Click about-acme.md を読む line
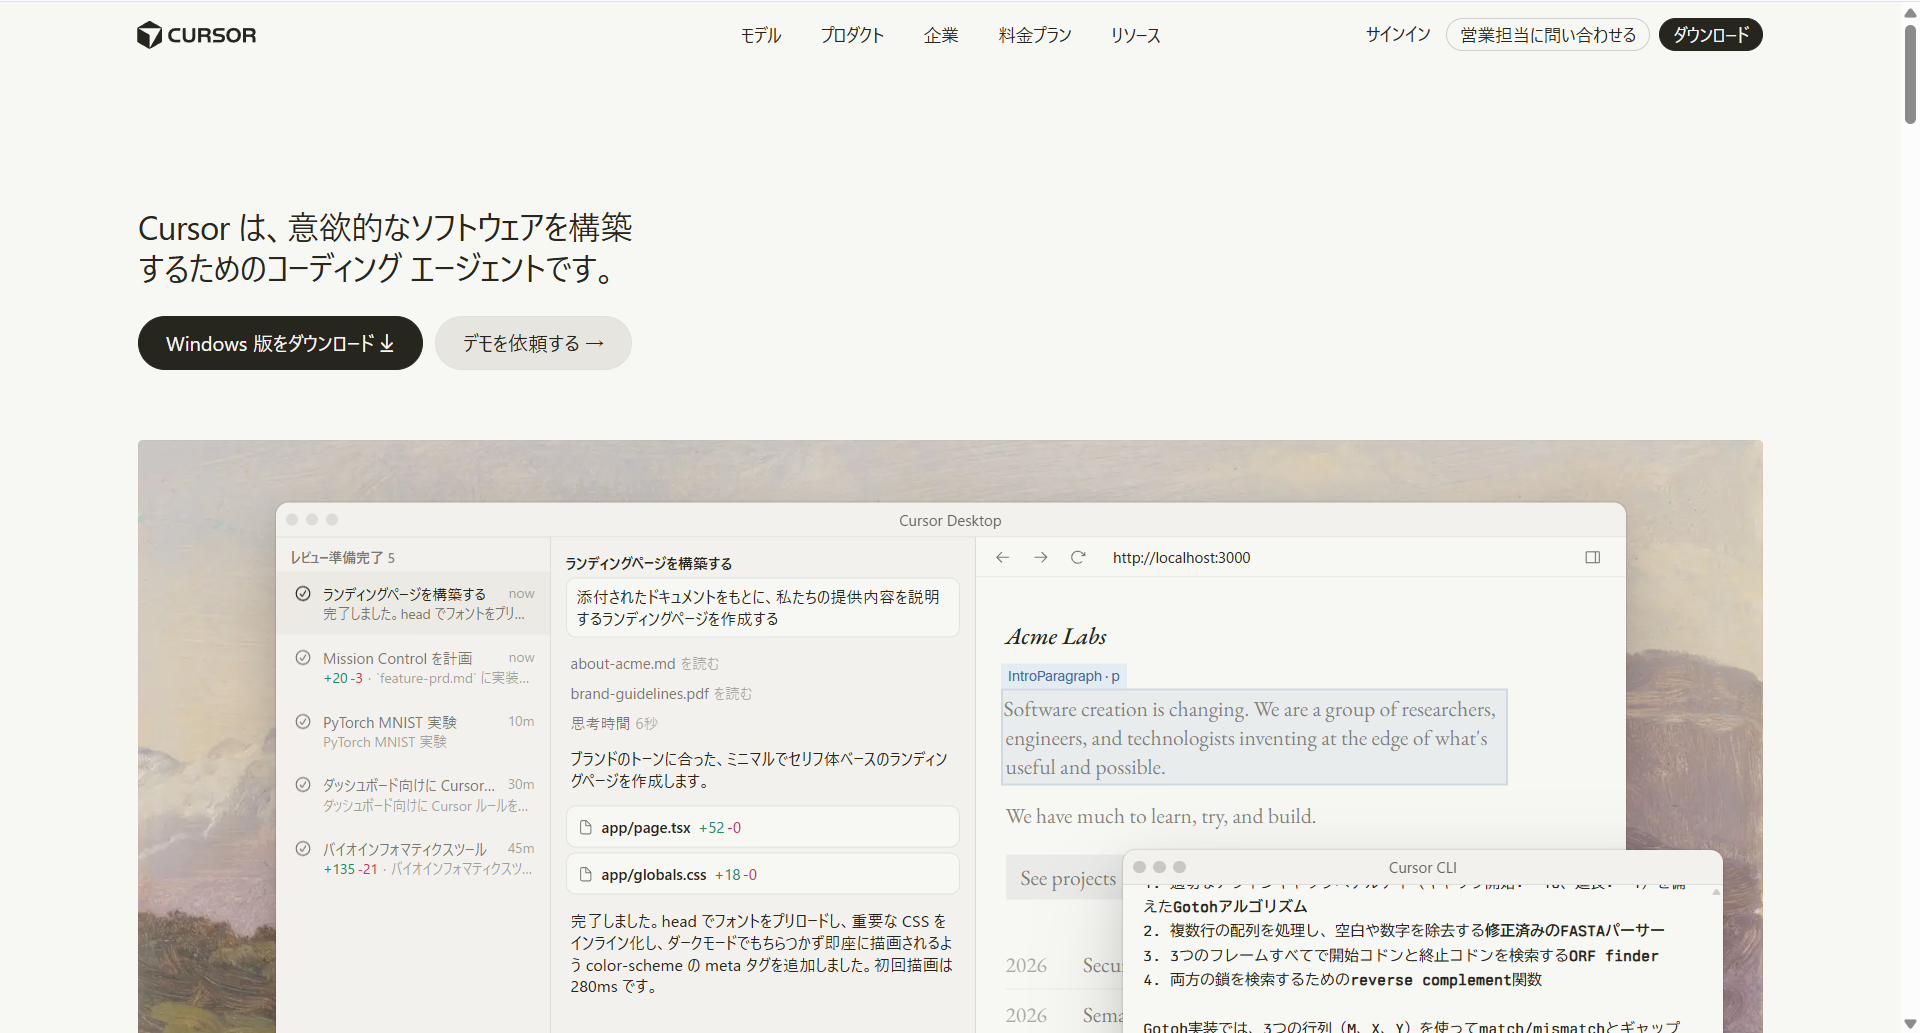This screenshot has height=1033, width=1920. pyautogui.click(x=644, y=663)
